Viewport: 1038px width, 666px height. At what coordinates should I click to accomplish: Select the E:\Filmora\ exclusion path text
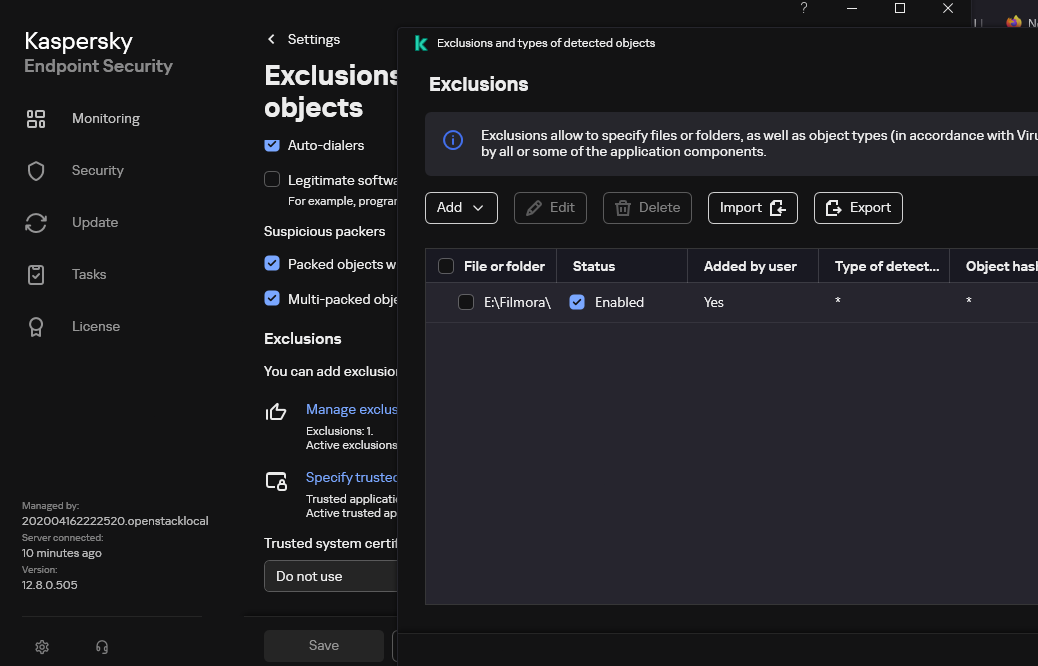518,303
